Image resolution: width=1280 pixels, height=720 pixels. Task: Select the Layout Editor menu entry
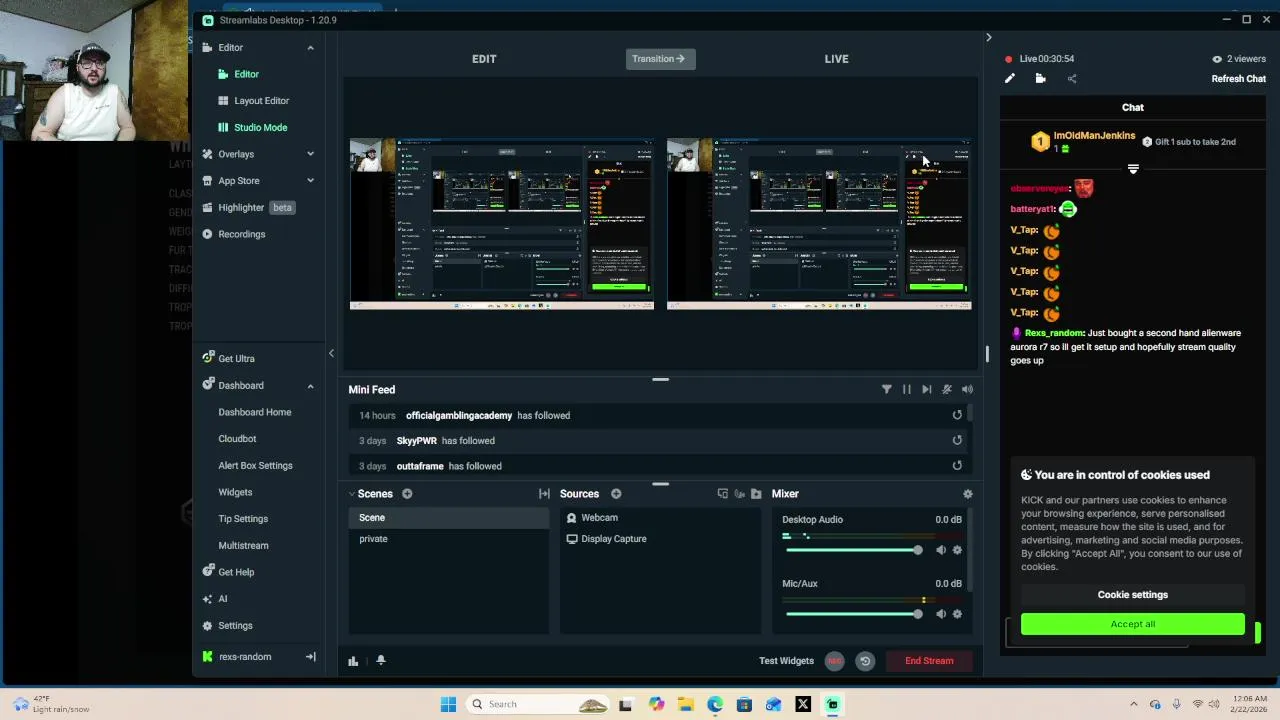(254, 101)
